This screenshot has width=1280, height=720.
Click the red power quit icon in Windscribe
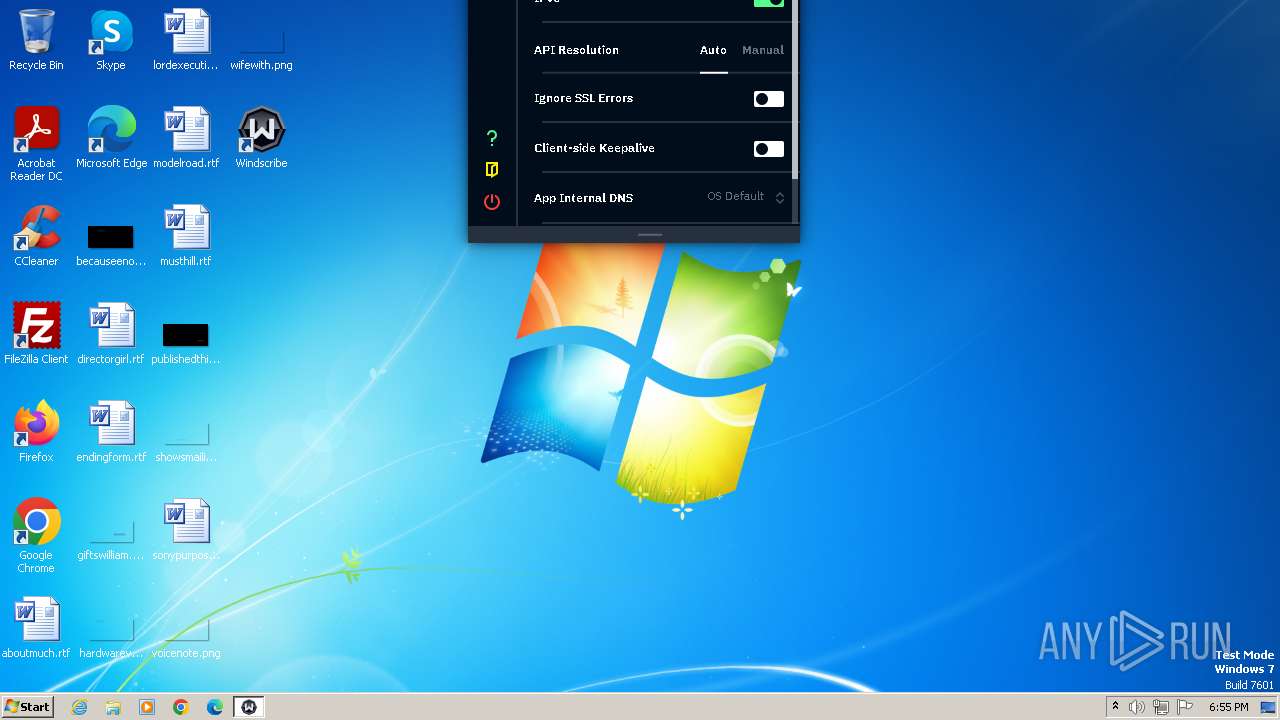(491, 202)
